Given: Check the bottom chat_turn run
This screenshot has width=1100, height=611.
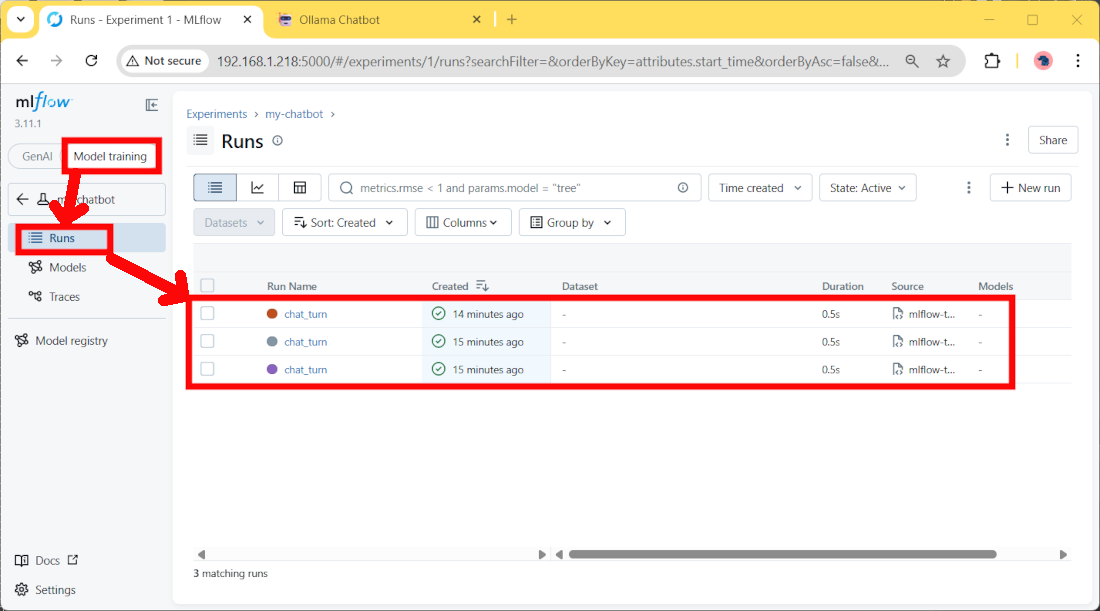Looking at the screenshot, I should (x=207, y=369).
